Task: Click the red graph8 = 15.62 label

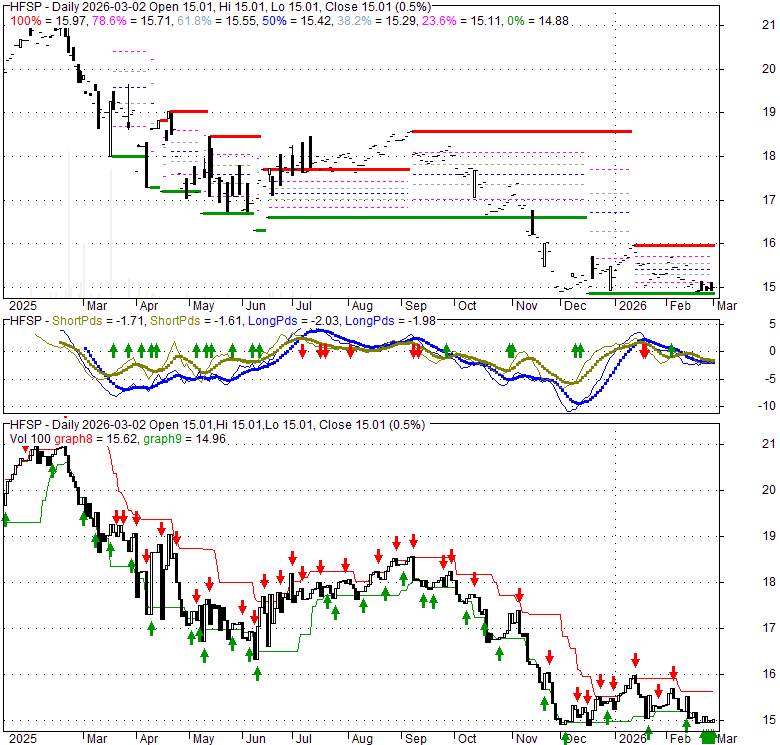Action: point(96,439)
